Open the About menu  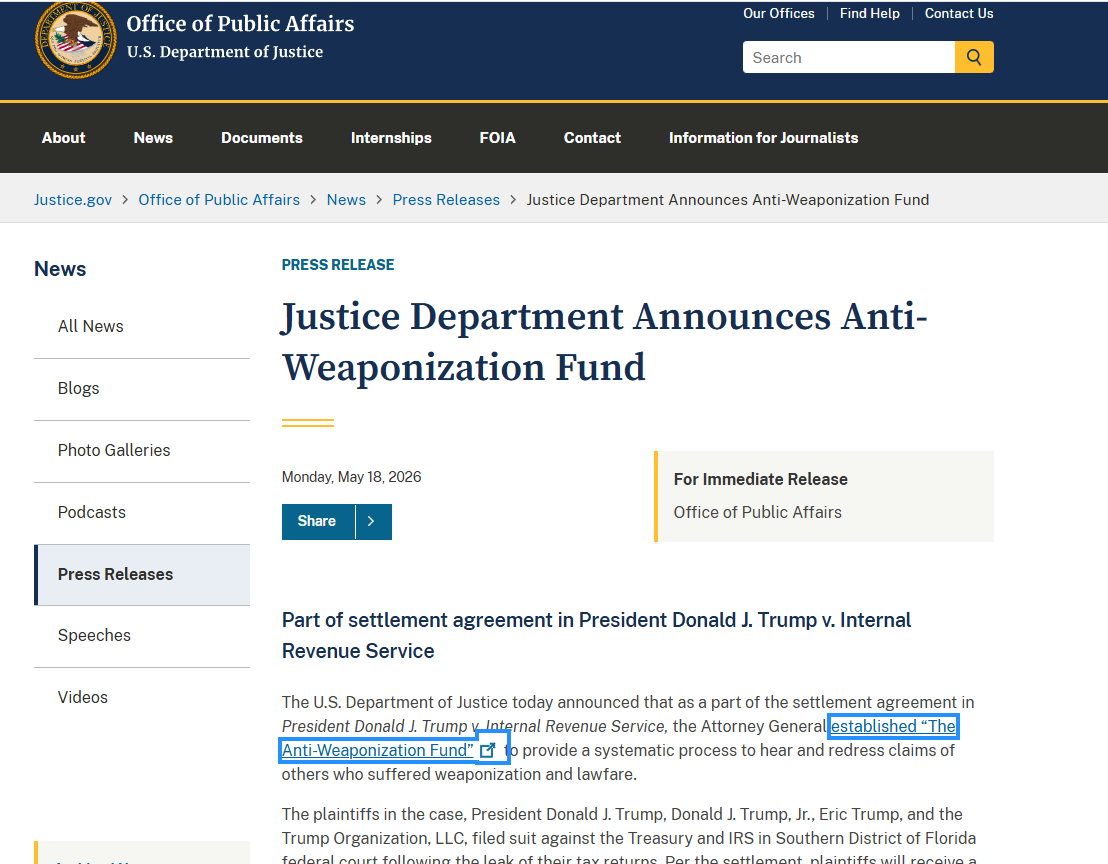pos(64,138)
